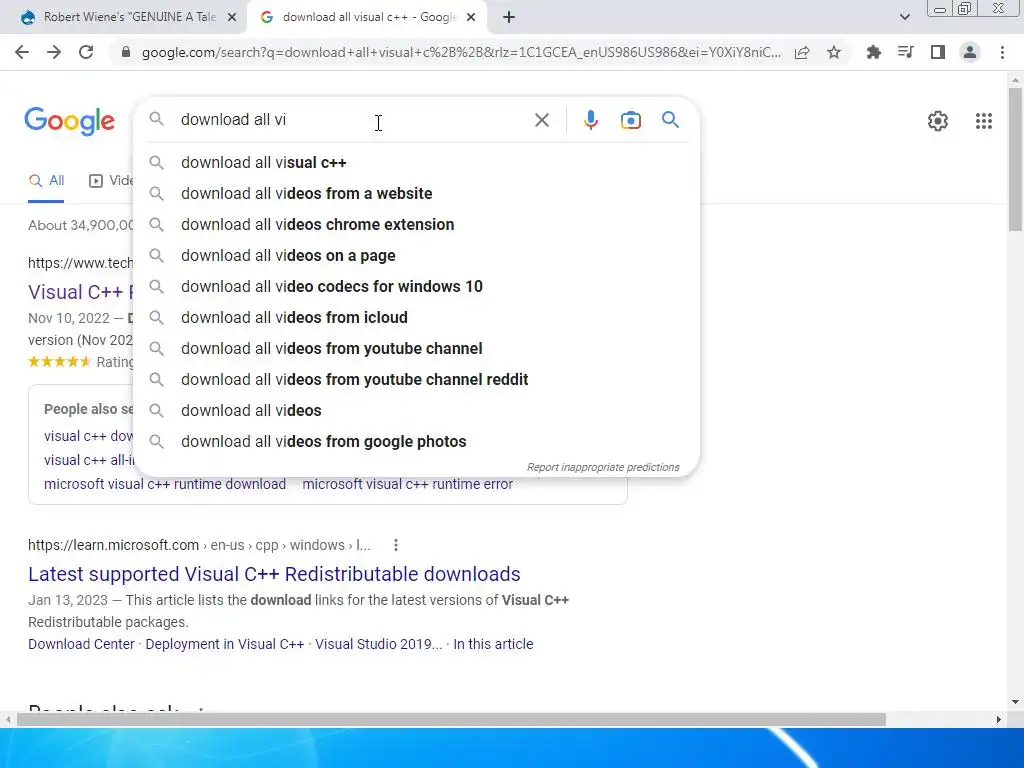Close the download all visual c++ tab
Screen dimensions: 1024x768
[x=471, y=18]
